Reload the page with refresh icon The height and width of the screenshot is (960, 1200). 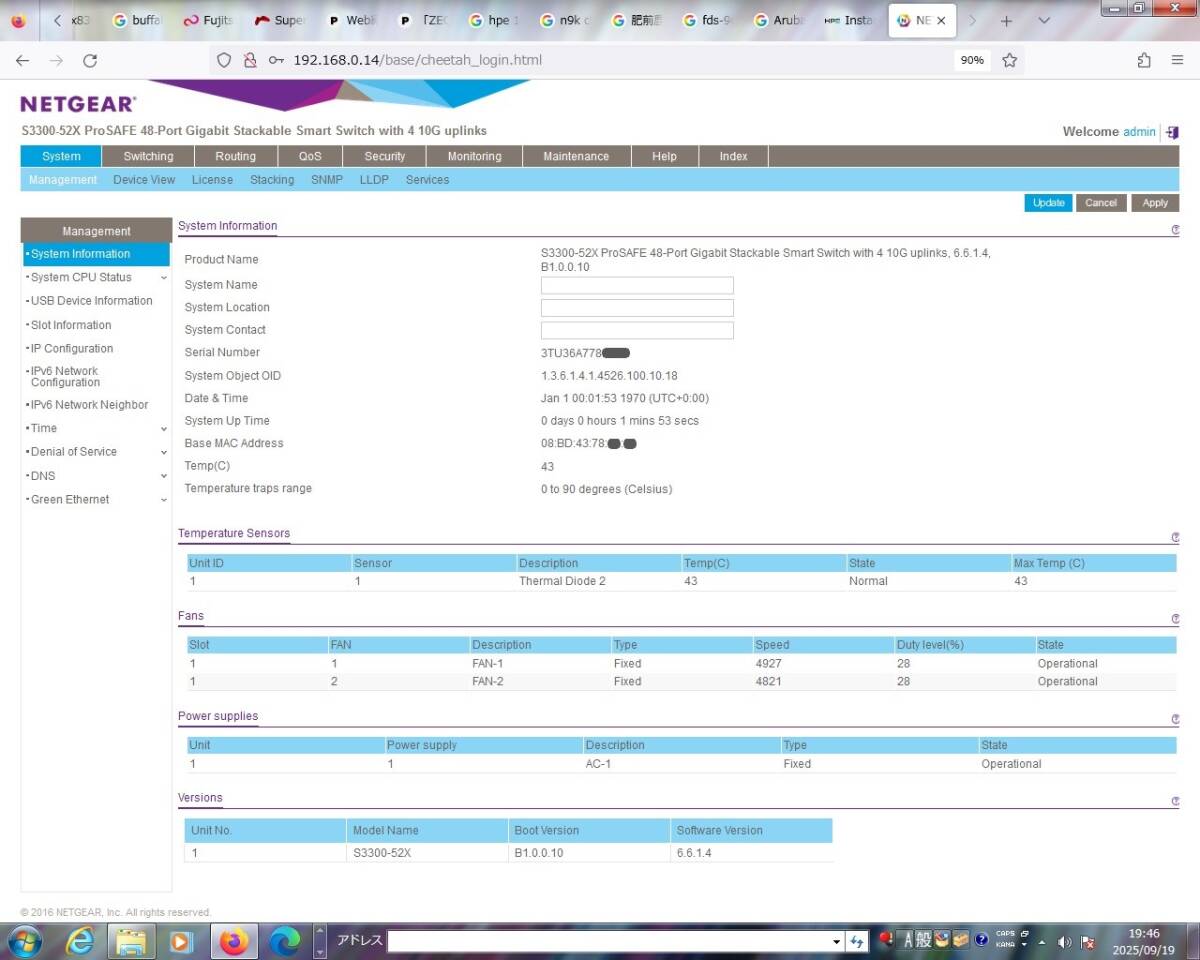(90, 60)
